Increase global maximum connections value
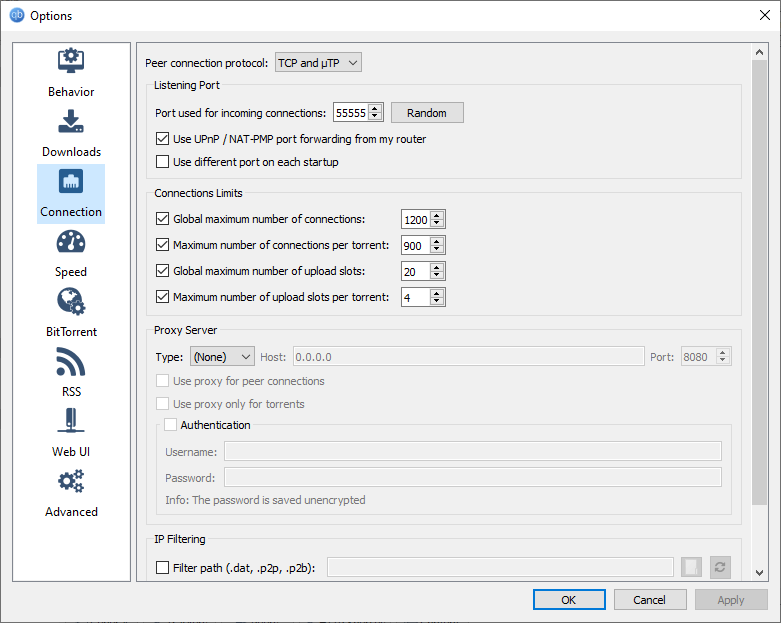This screenshot has height=623, width=781. (437, 215)
